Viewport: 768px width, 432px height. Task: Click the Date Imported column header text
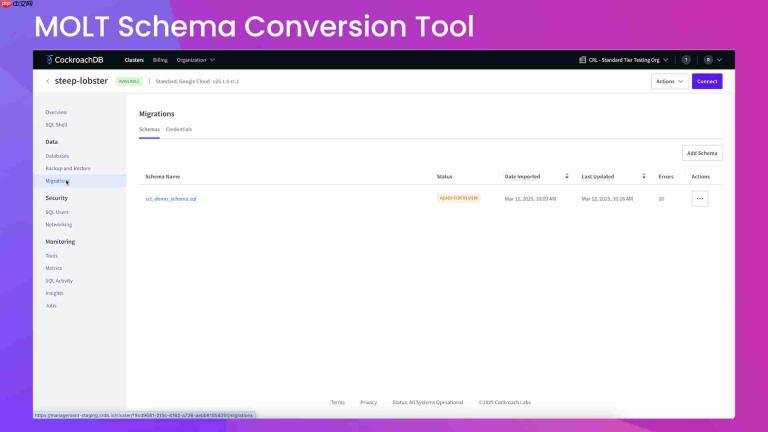pyautogui.click(x=522, y=176)
